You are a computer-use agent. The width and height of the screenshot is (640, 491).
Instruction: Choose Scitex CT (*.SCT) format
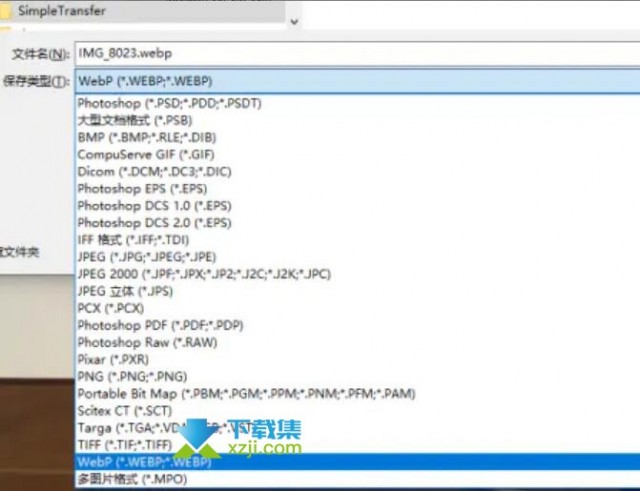tap(358, 411)
